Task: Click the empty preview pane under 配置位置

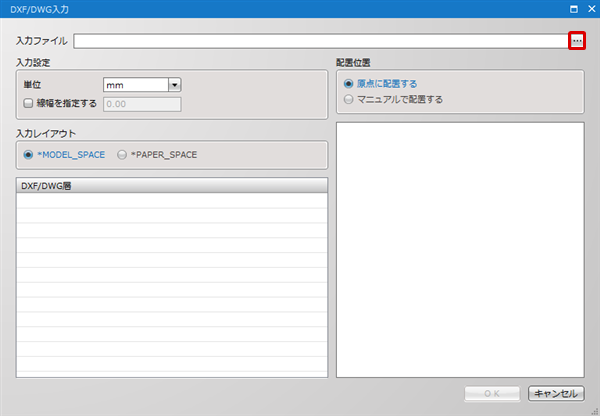Action: click(459, 250)
